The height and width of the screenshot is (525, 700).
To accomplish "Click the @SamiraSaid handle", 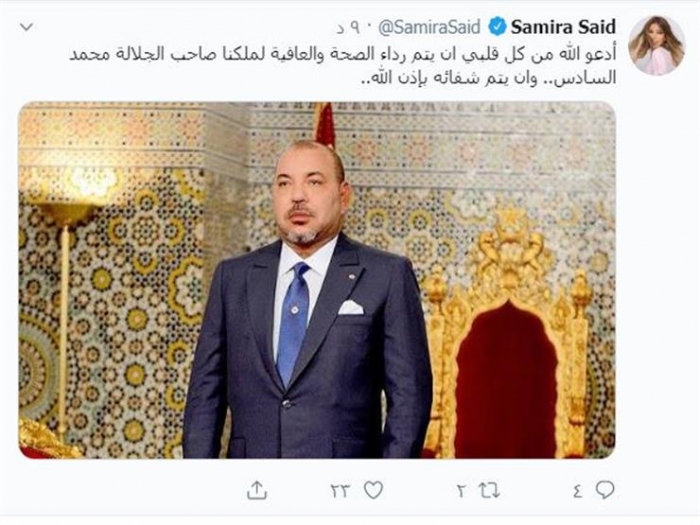I will pos(429,27).
